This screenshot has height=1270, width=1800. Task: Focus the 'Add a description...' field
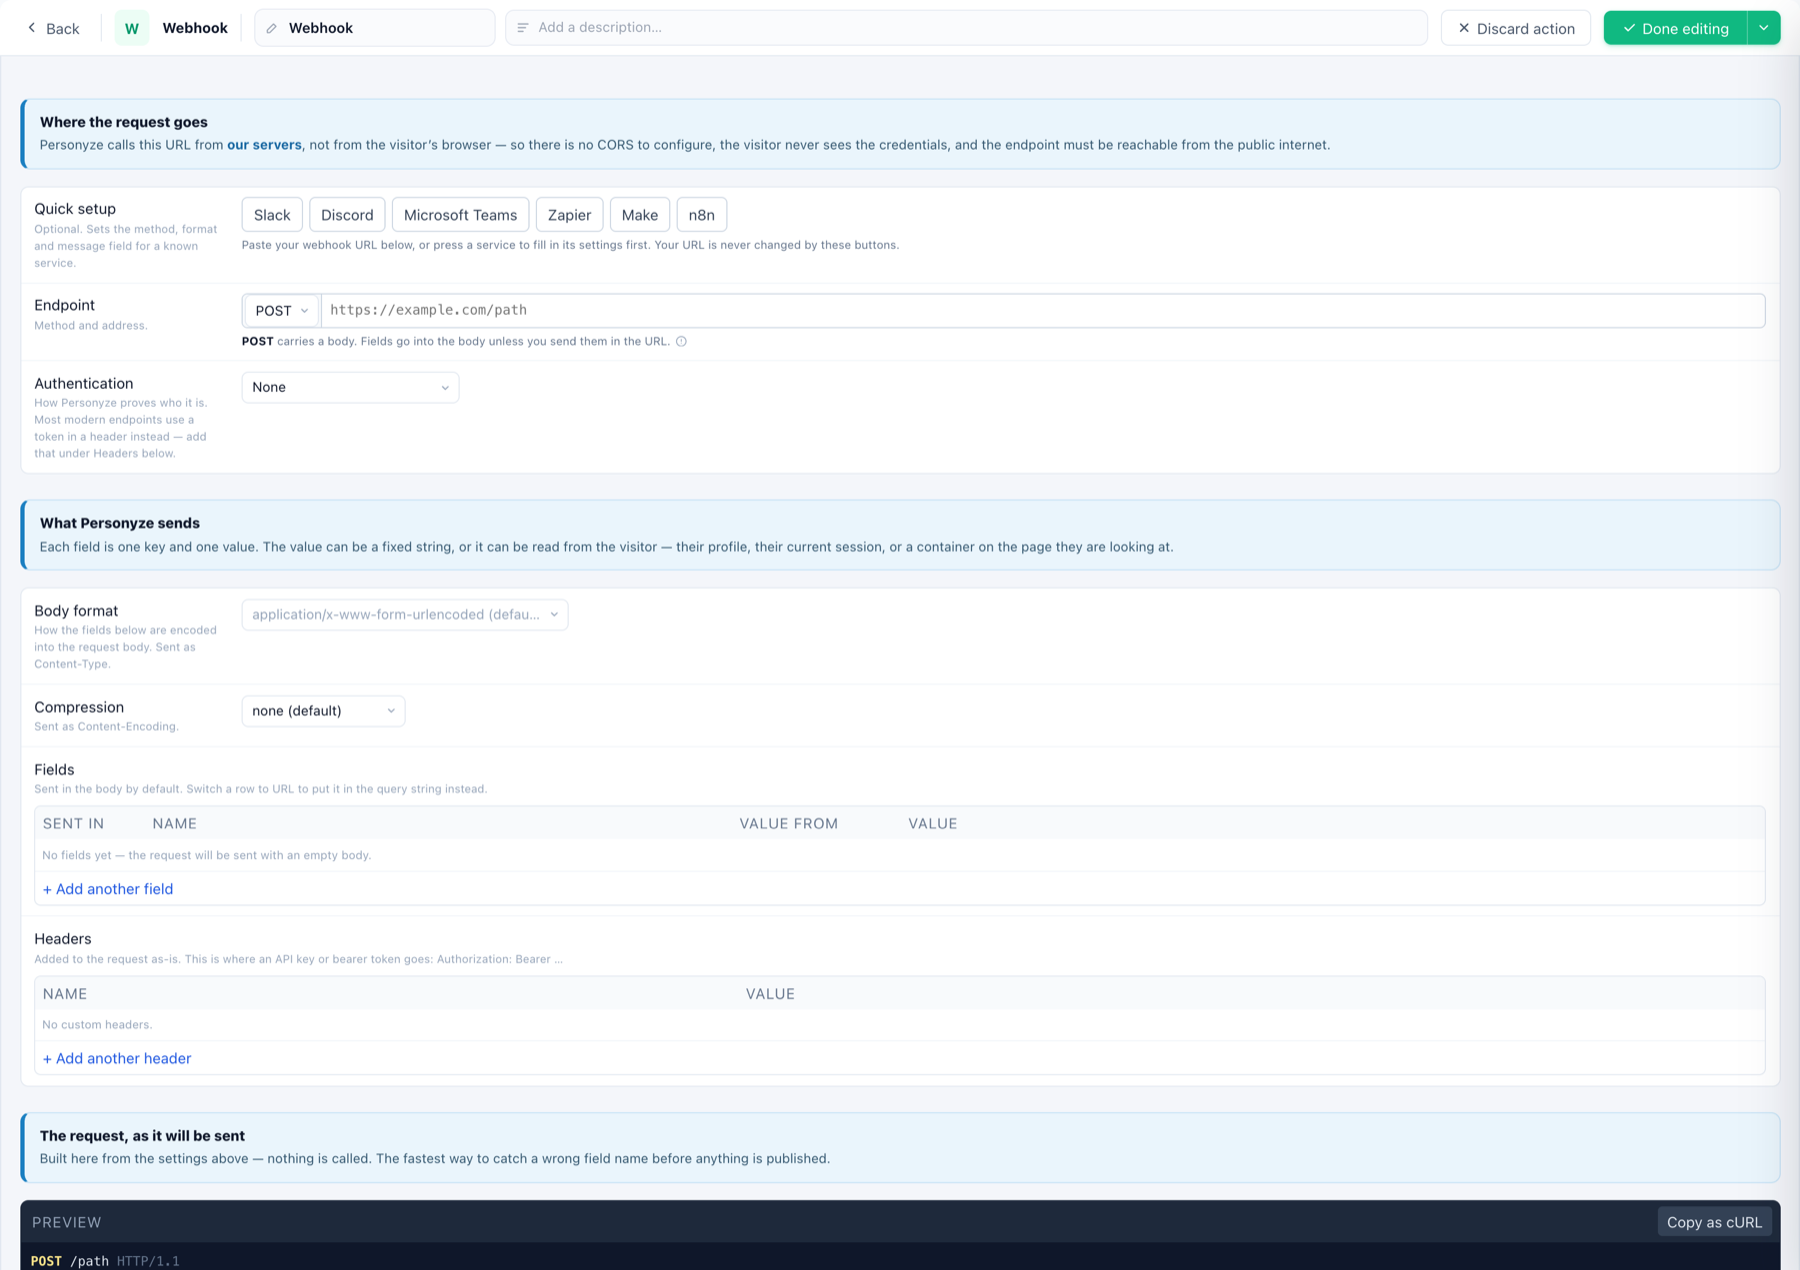[x=966, y=28]
